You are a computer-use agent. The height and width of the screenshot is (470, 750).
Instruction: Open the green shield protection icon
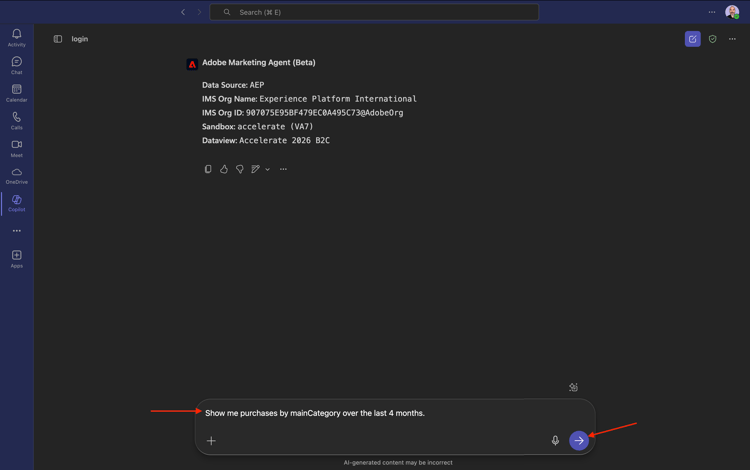(x=713, y=39)
